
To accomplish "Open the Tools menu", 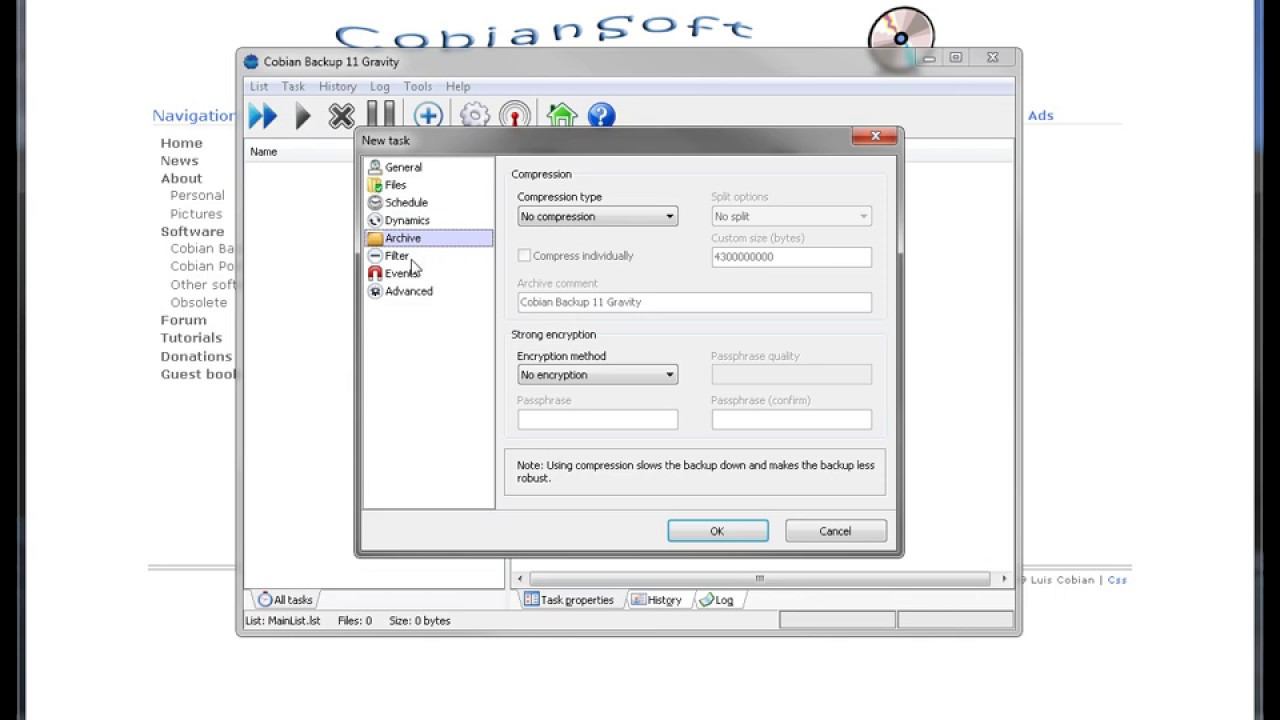I will click(x=418, y=86).
